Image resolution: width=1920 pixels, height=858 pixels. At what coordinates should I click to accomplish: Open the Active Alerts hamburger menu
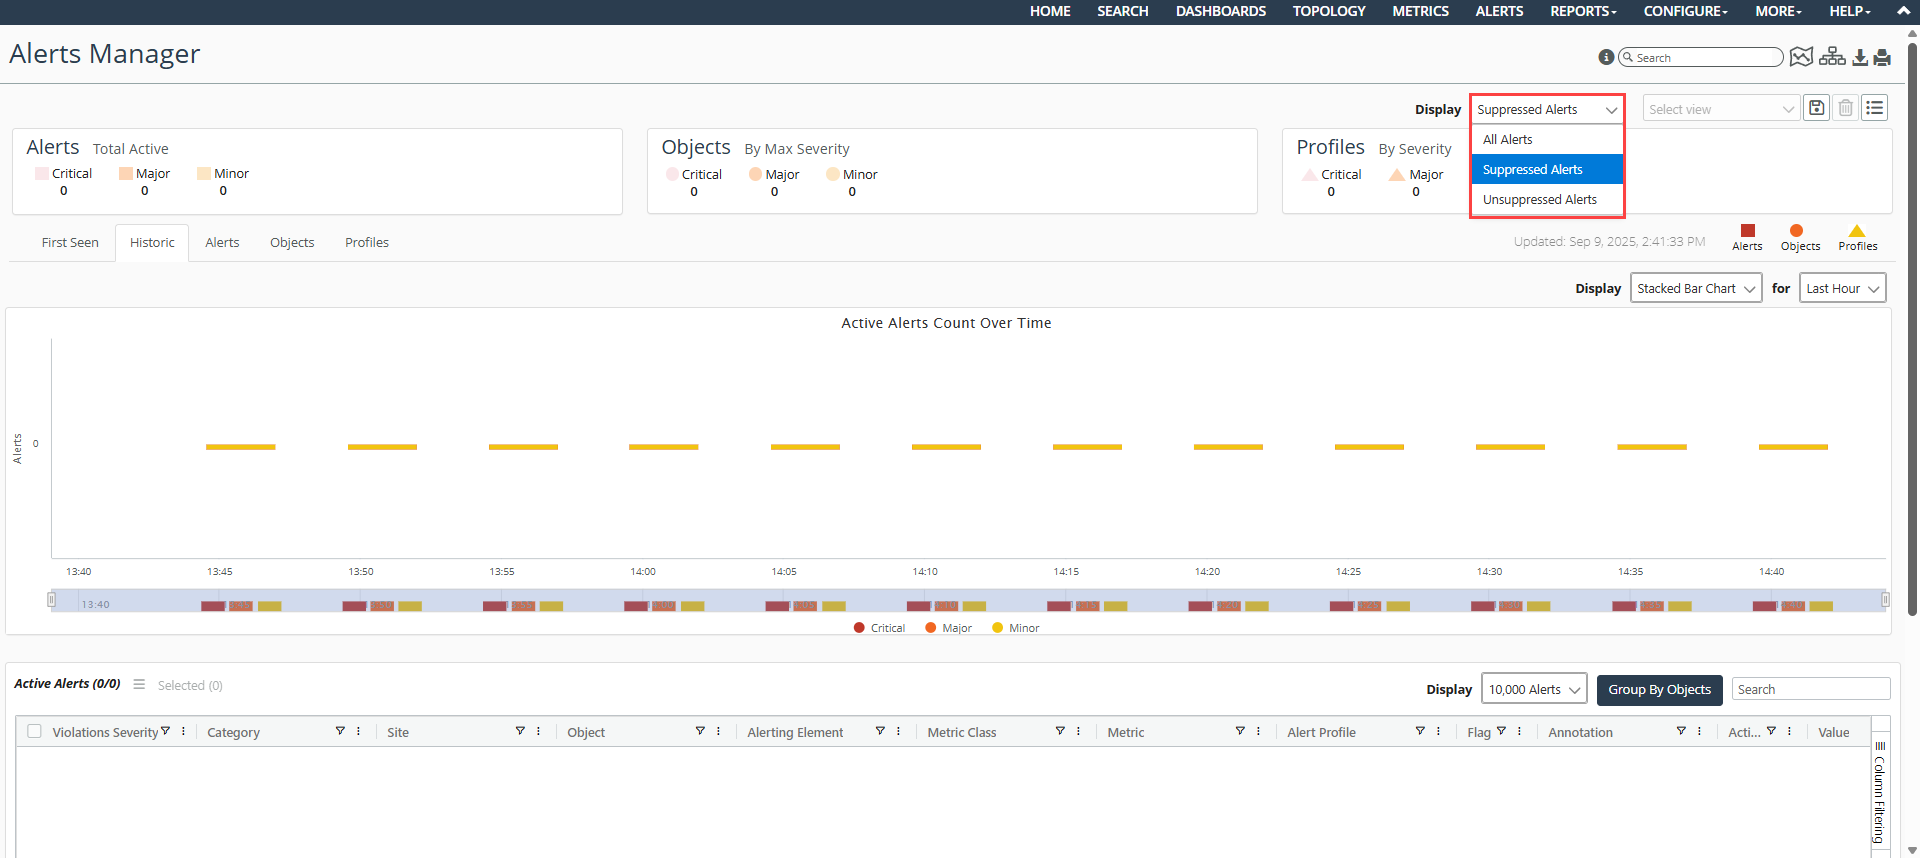(139, 685)
